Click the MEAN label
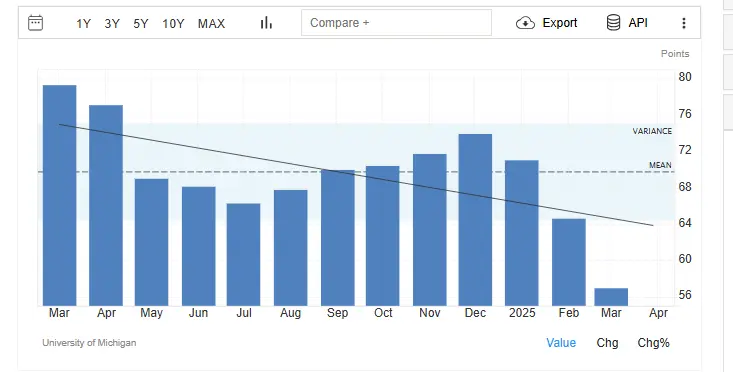This screenshot has width=733, height=372. coord(660,165)
